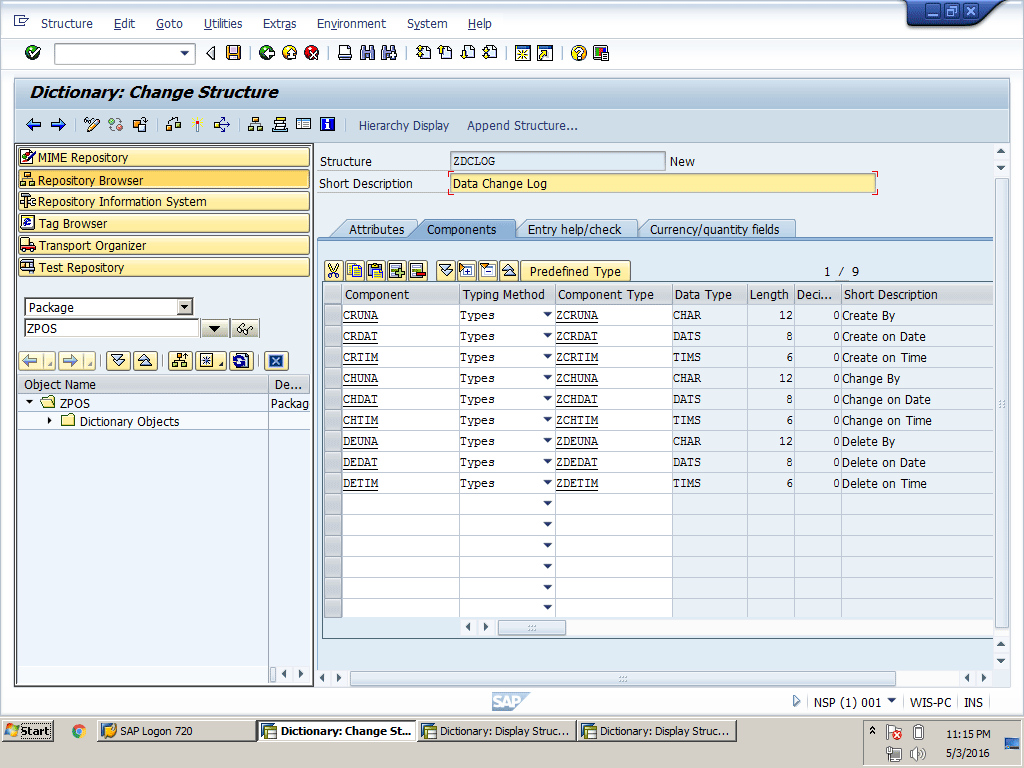The image size is (1024, 768).
Task: Click the Activate matchstick icon
Action: click(198, 125)
